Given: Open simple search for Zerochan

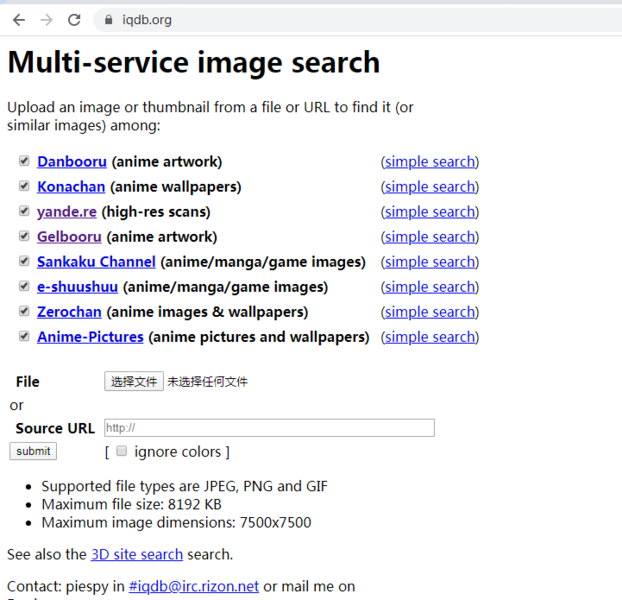Looking at the screenshot, I should point(430,312).
